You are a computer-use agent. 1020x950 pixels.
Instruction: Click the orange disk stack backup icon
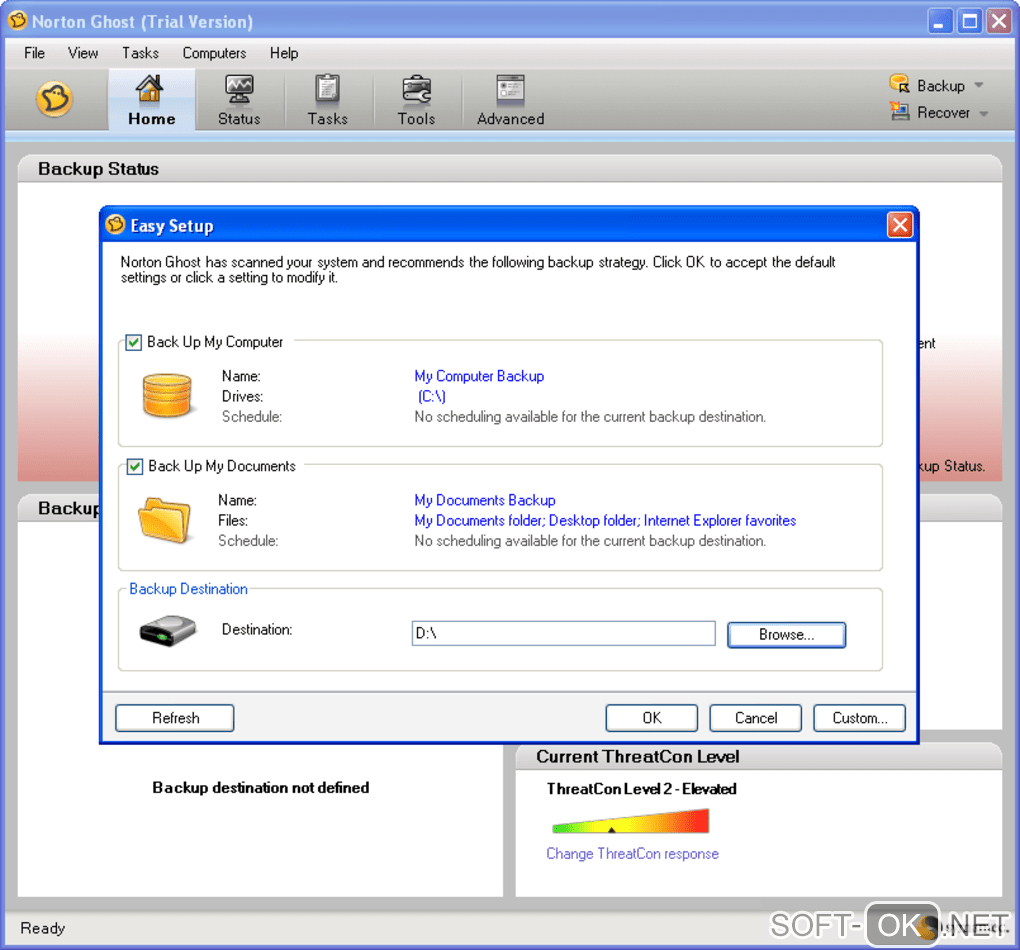(167, 395)
